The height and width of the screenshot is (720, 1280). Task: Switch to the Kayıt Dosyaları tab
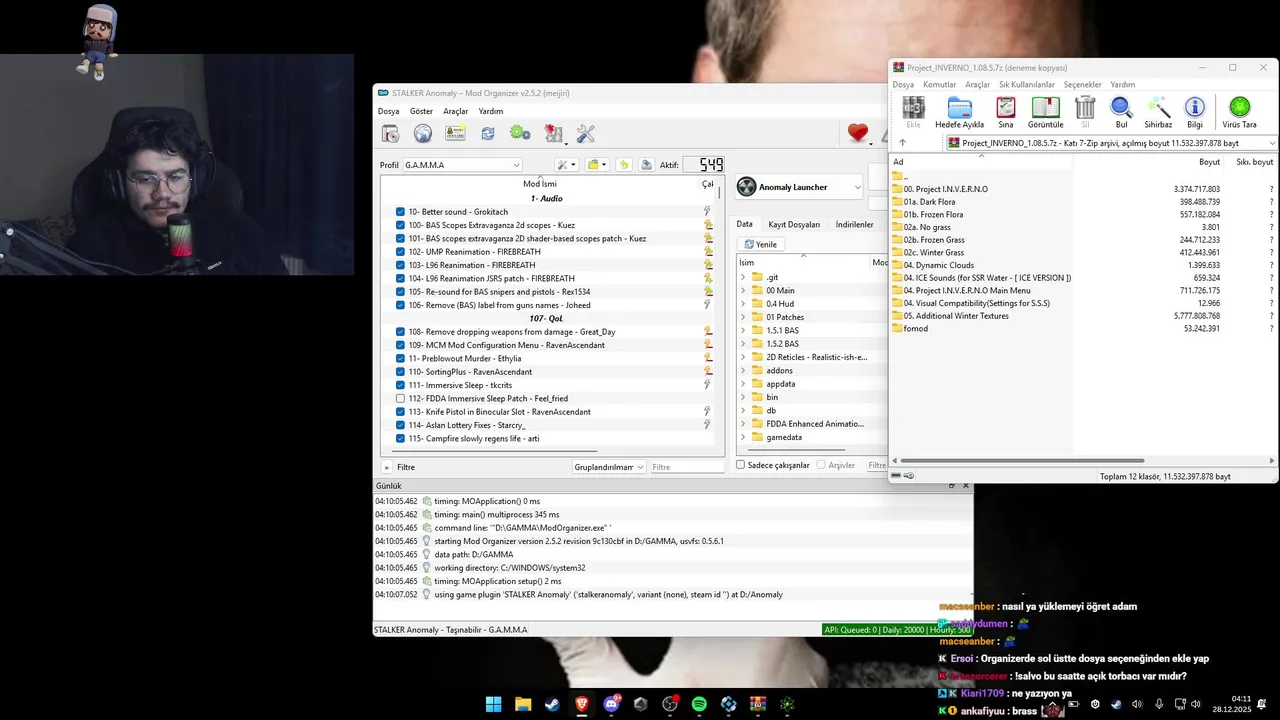point(794,224)
